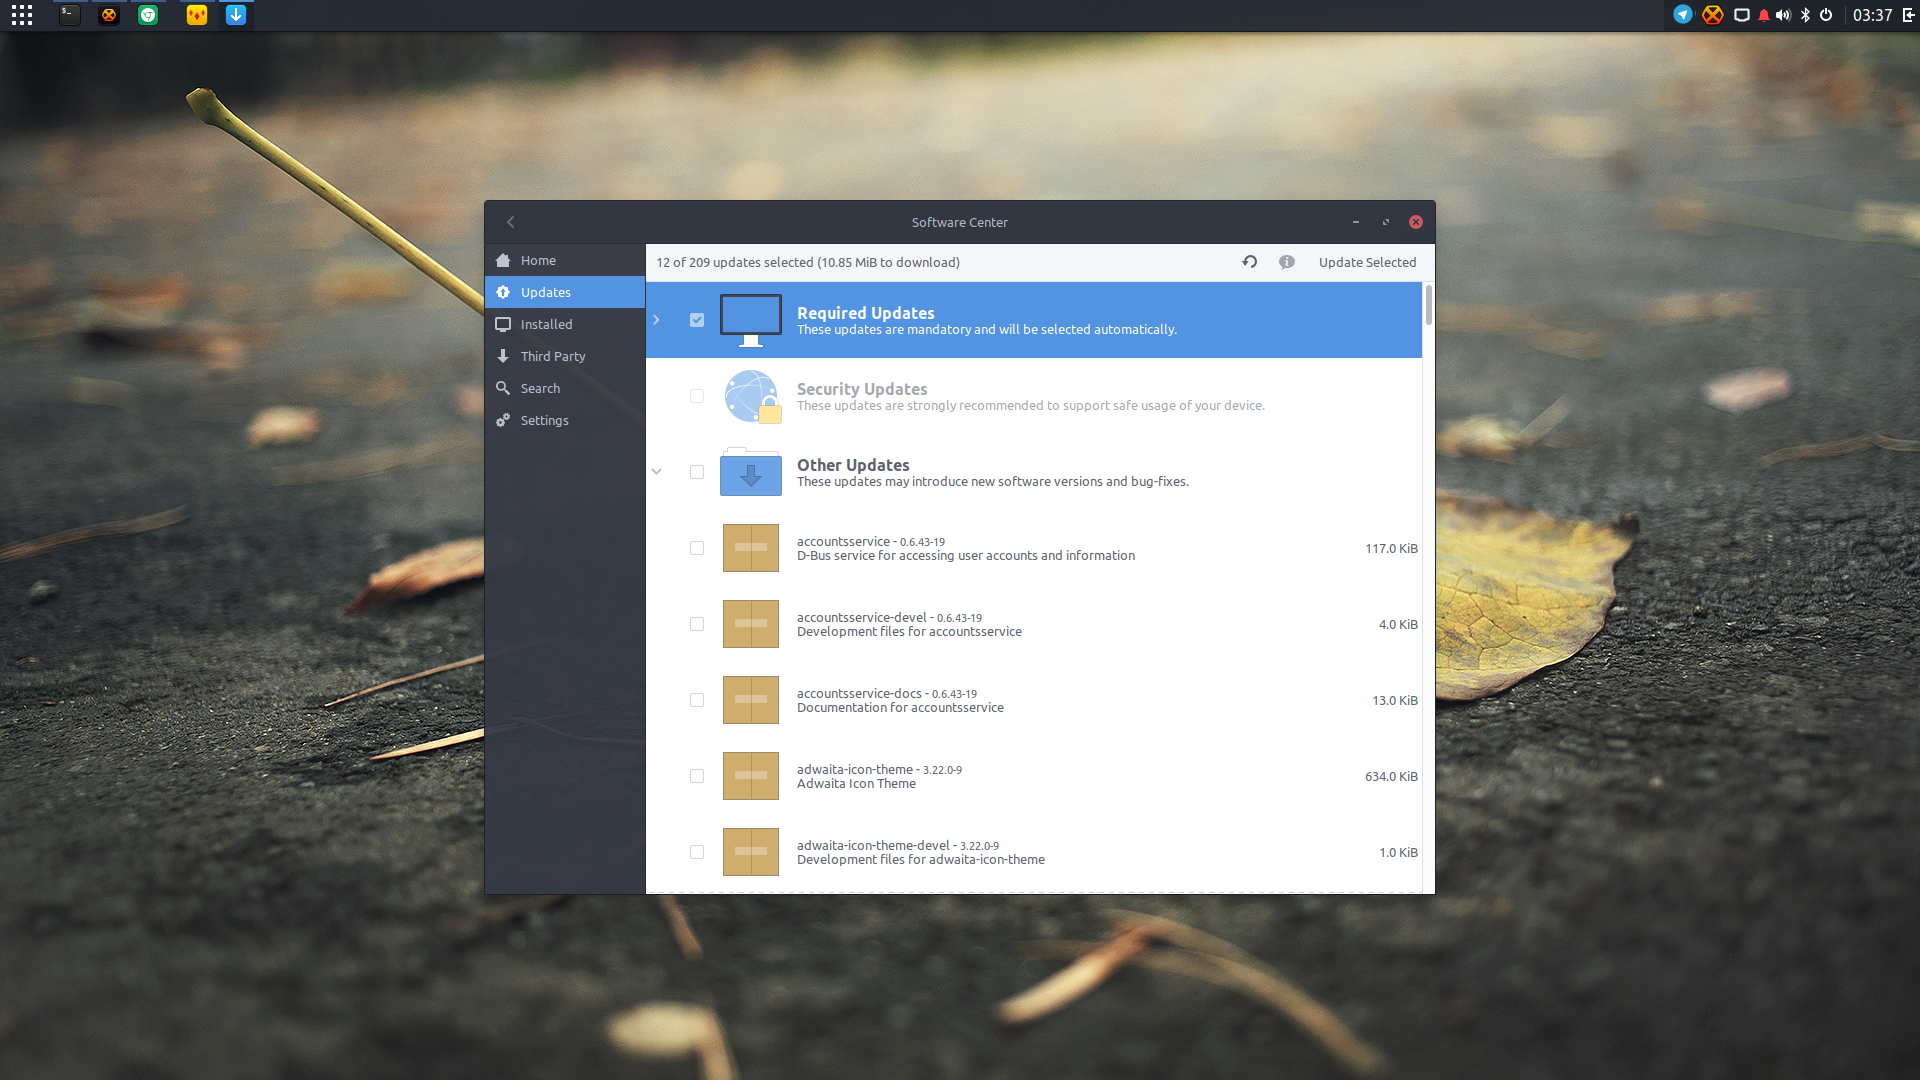Screen dimensions: 1920x1080
Task: Go back using the header back arrow
Action: pos(510,222)
